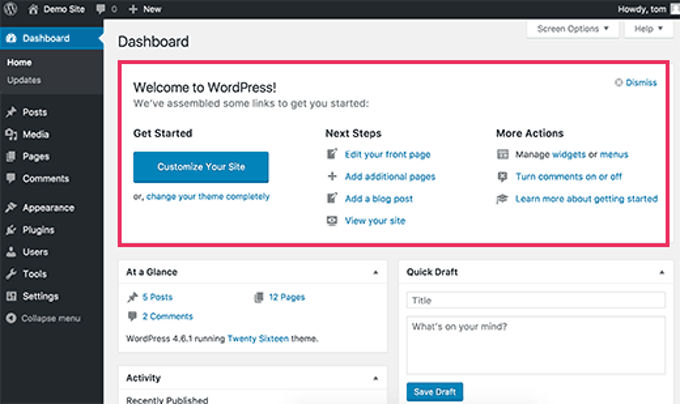680x404 pixels.
Task: Follow View your site link
Action: 375,221
